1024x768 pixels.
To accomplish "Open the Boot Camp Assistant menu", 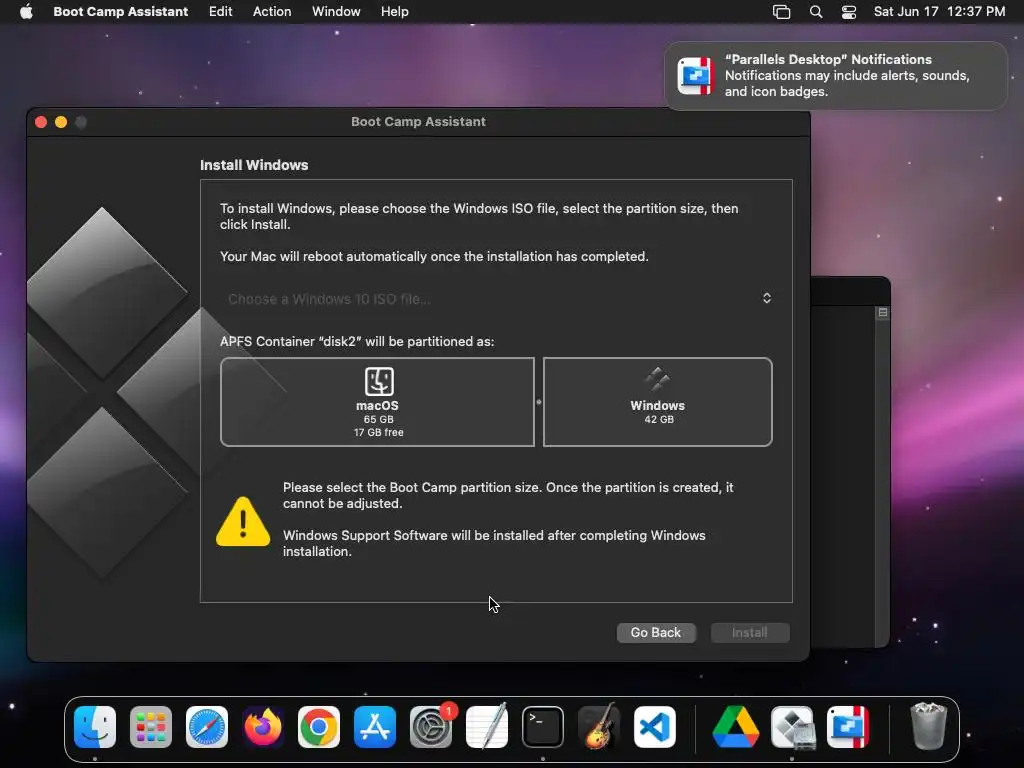I will 120,12.
